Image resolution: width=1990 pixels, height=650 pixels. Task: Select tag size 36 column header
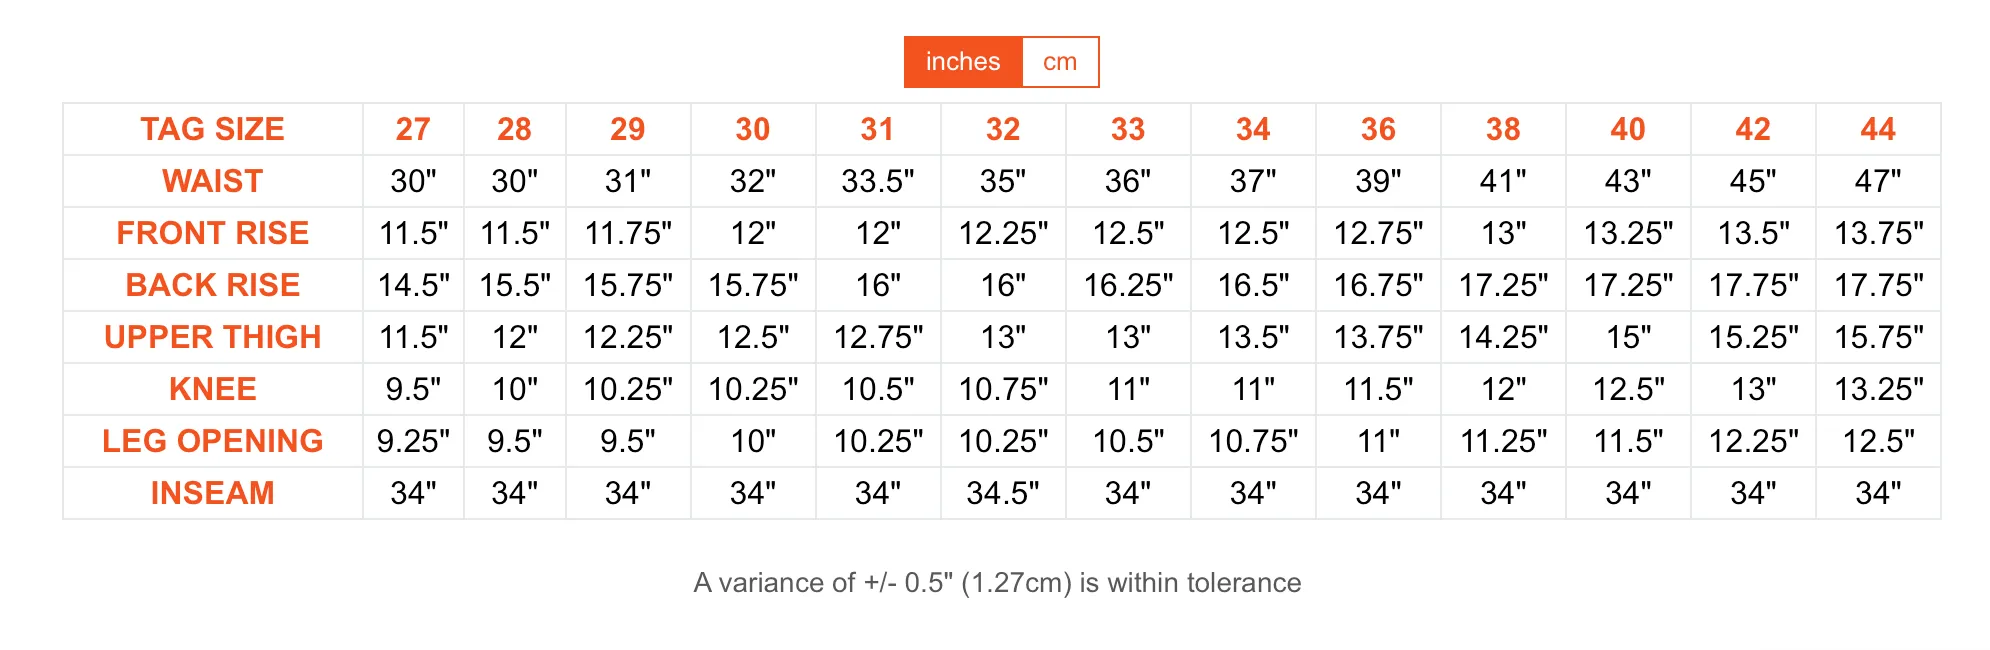click(1378, 129)
